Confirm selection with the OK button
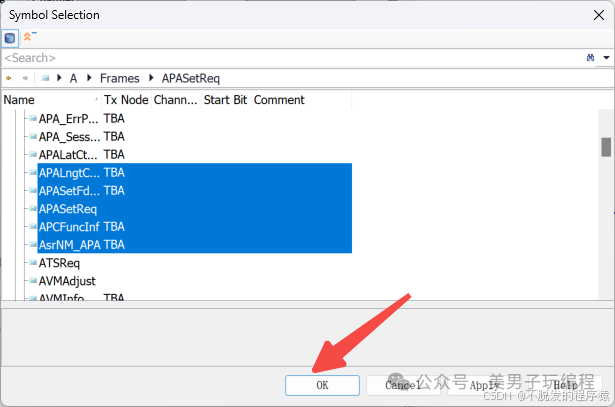The image size is (615, 407). 322,385
